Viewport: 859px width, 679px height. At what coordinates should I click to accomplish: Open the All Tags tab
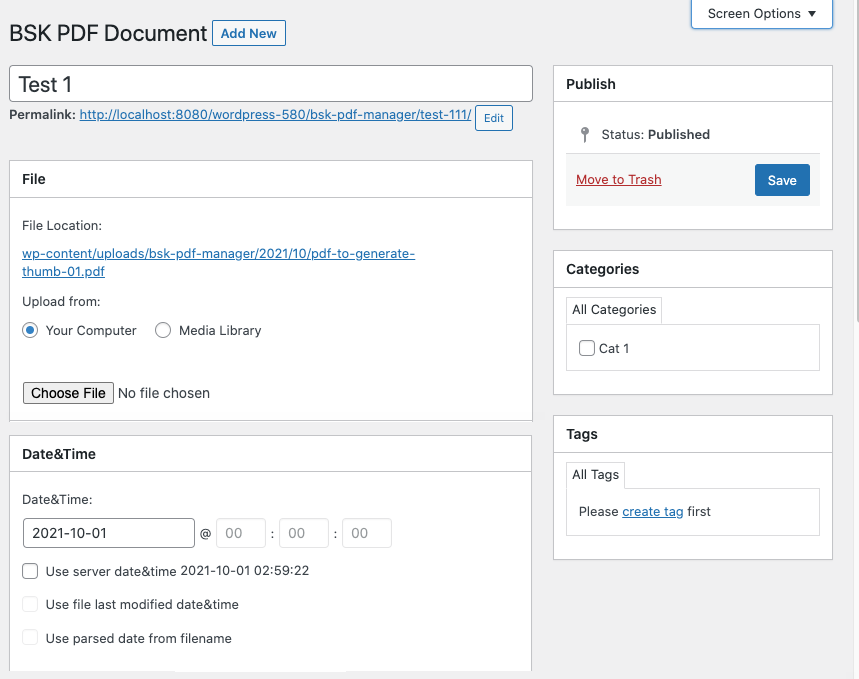(595, 474)
